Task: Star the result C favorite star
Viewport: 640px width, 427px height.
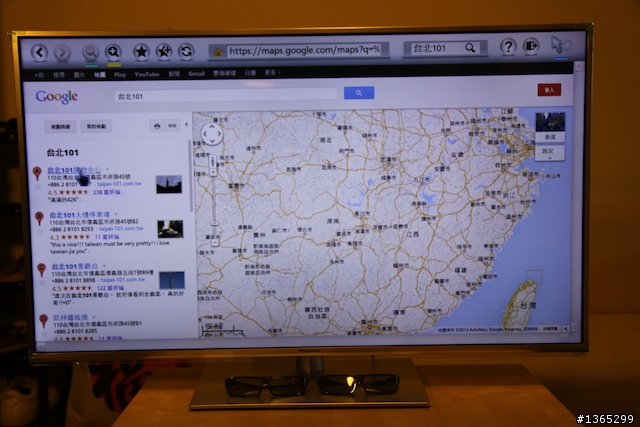Action: [x=42, y=283]
